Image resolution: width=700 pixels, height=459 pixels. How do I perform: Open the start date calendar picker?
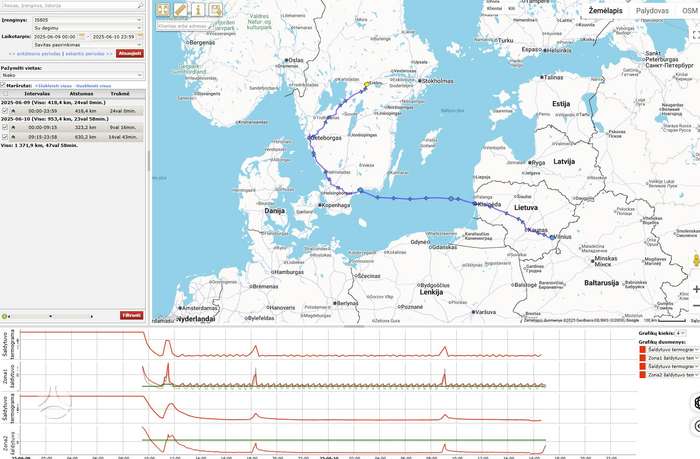pos(81,36)
